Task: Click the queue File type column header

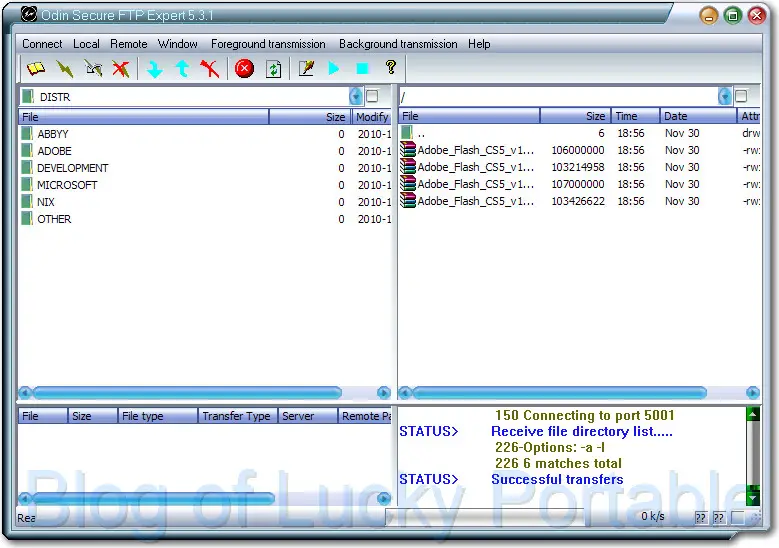Action: point(157,416)
